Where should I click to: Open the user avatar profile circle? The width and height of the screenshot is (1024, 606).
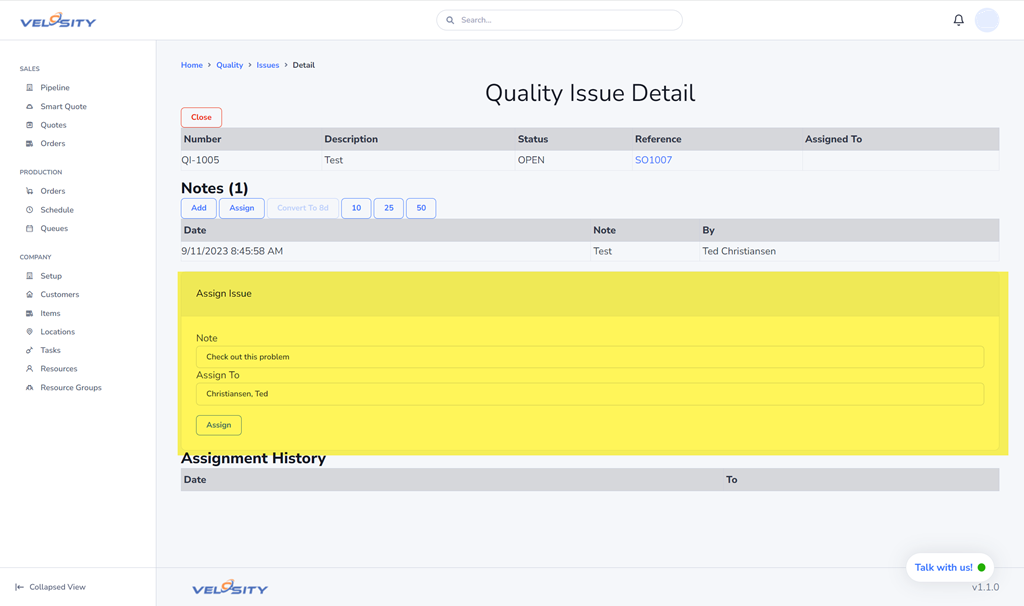[x=986, y=20]
